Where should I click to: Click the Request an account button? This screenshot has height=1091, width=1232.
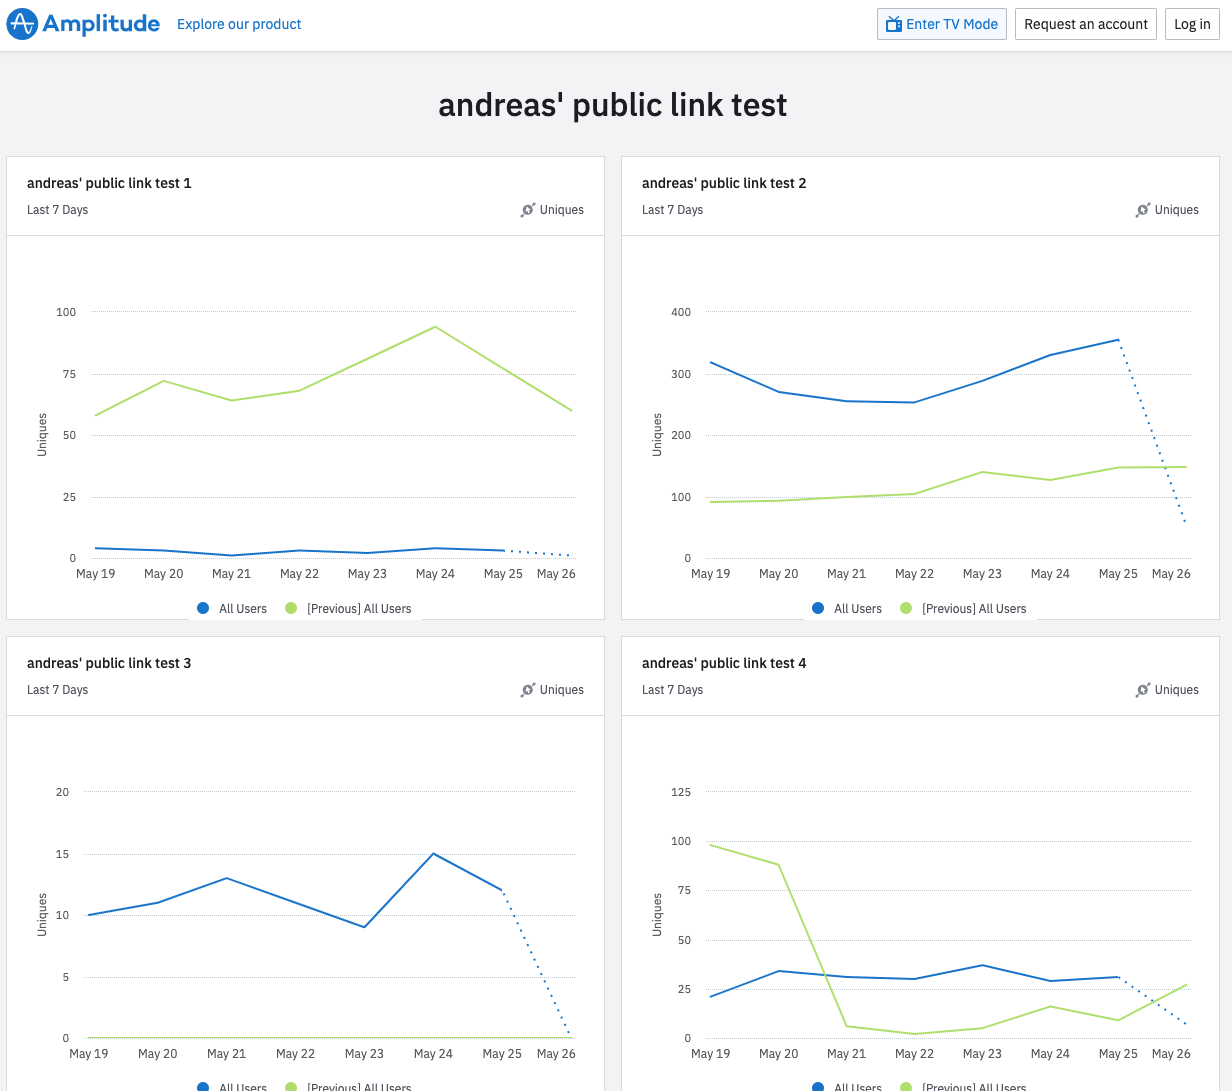coord(1086,24)
